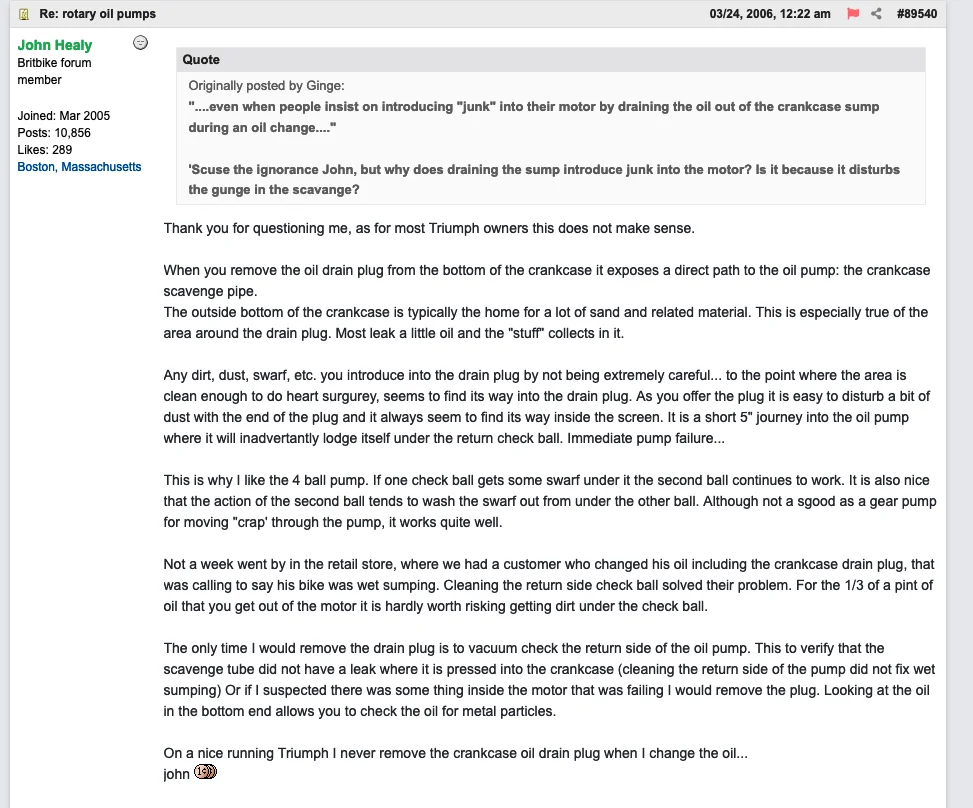Click the quoted text about introducing "junk"

pyautogui.click(x=533, y=117)
